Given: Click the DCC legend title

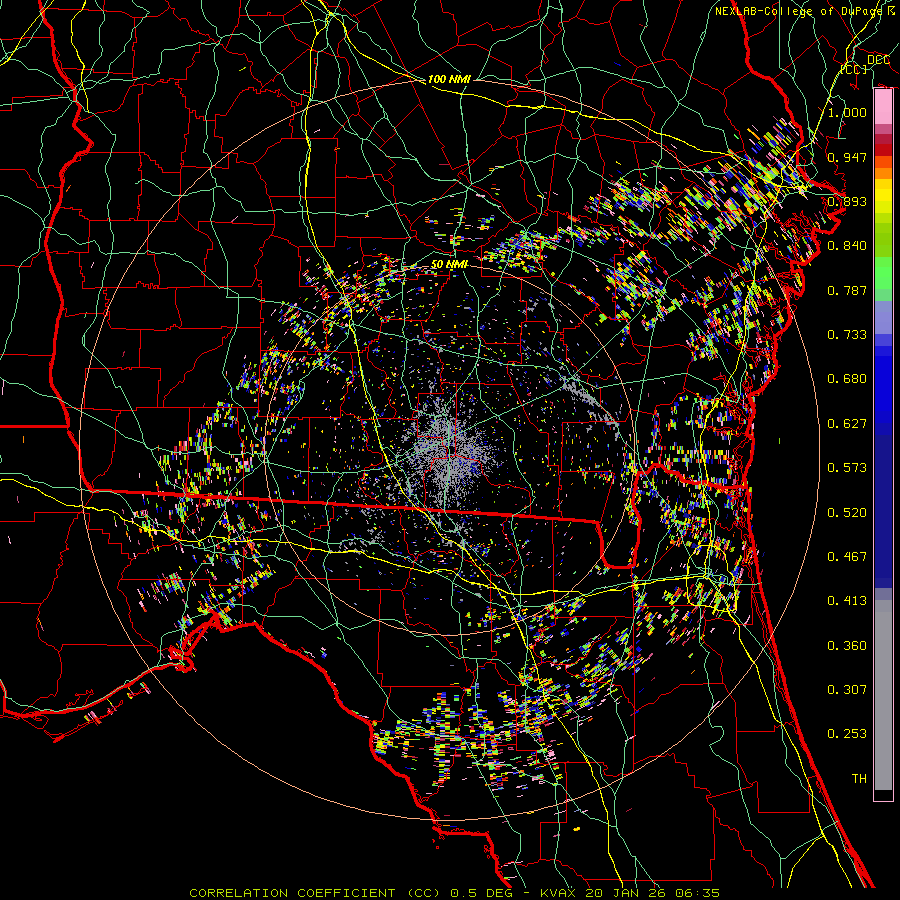Looking at the screenshot, I should pos(878,60).
